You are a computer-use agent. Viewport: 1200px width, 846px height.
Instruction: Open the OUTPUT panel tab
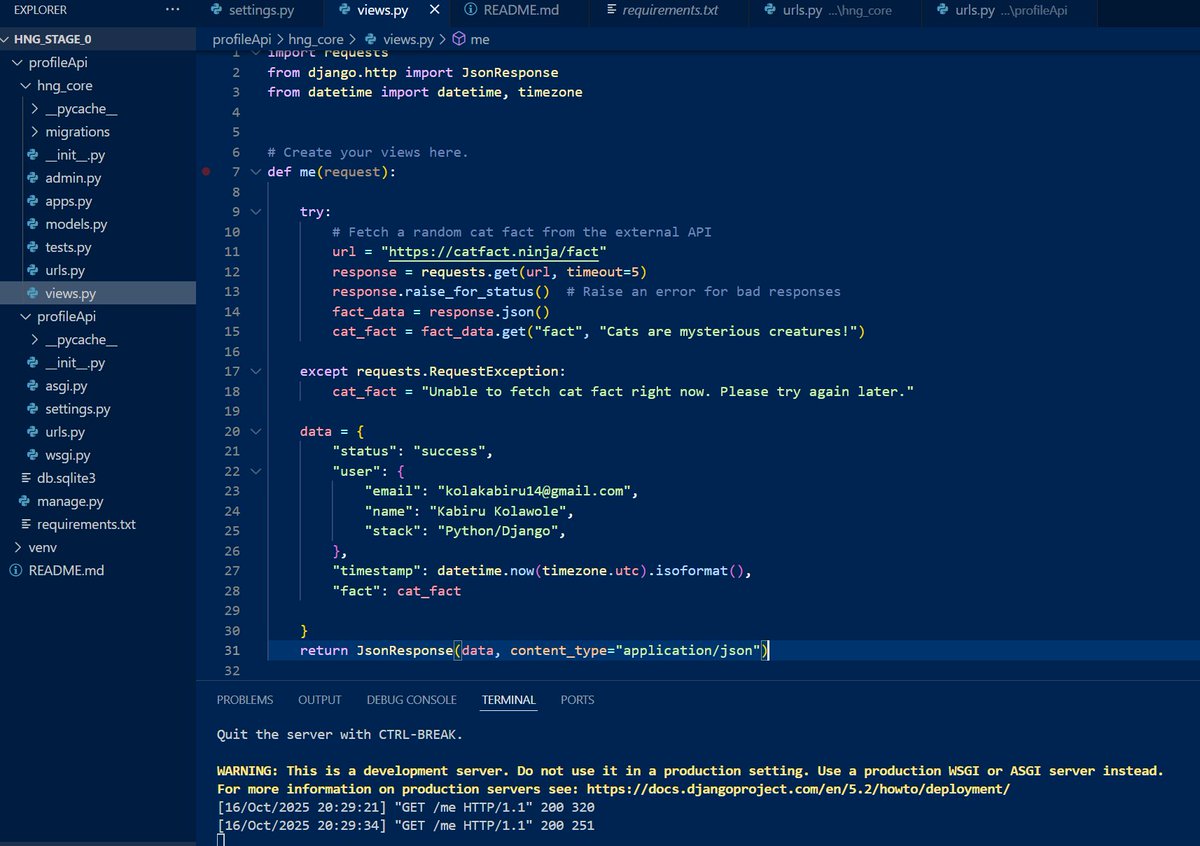tap(320, 700)
